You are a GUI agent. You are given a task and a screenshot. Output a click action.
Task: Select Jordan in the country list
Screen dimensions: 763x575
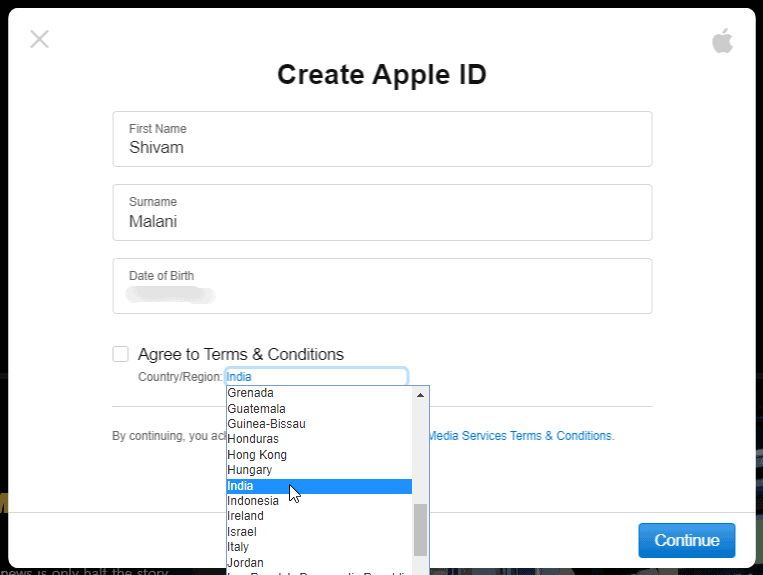(x=319, y=562)
